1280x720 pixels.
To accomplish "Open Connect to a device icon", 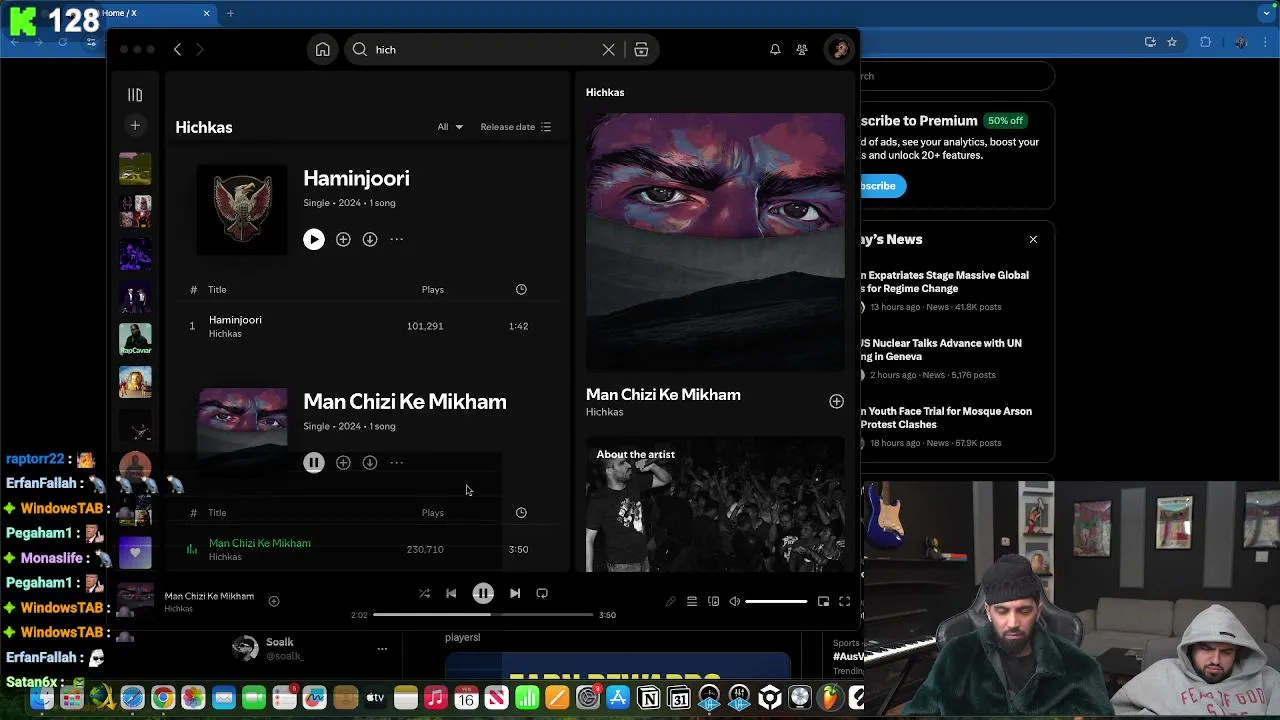I will pos(713,602).
